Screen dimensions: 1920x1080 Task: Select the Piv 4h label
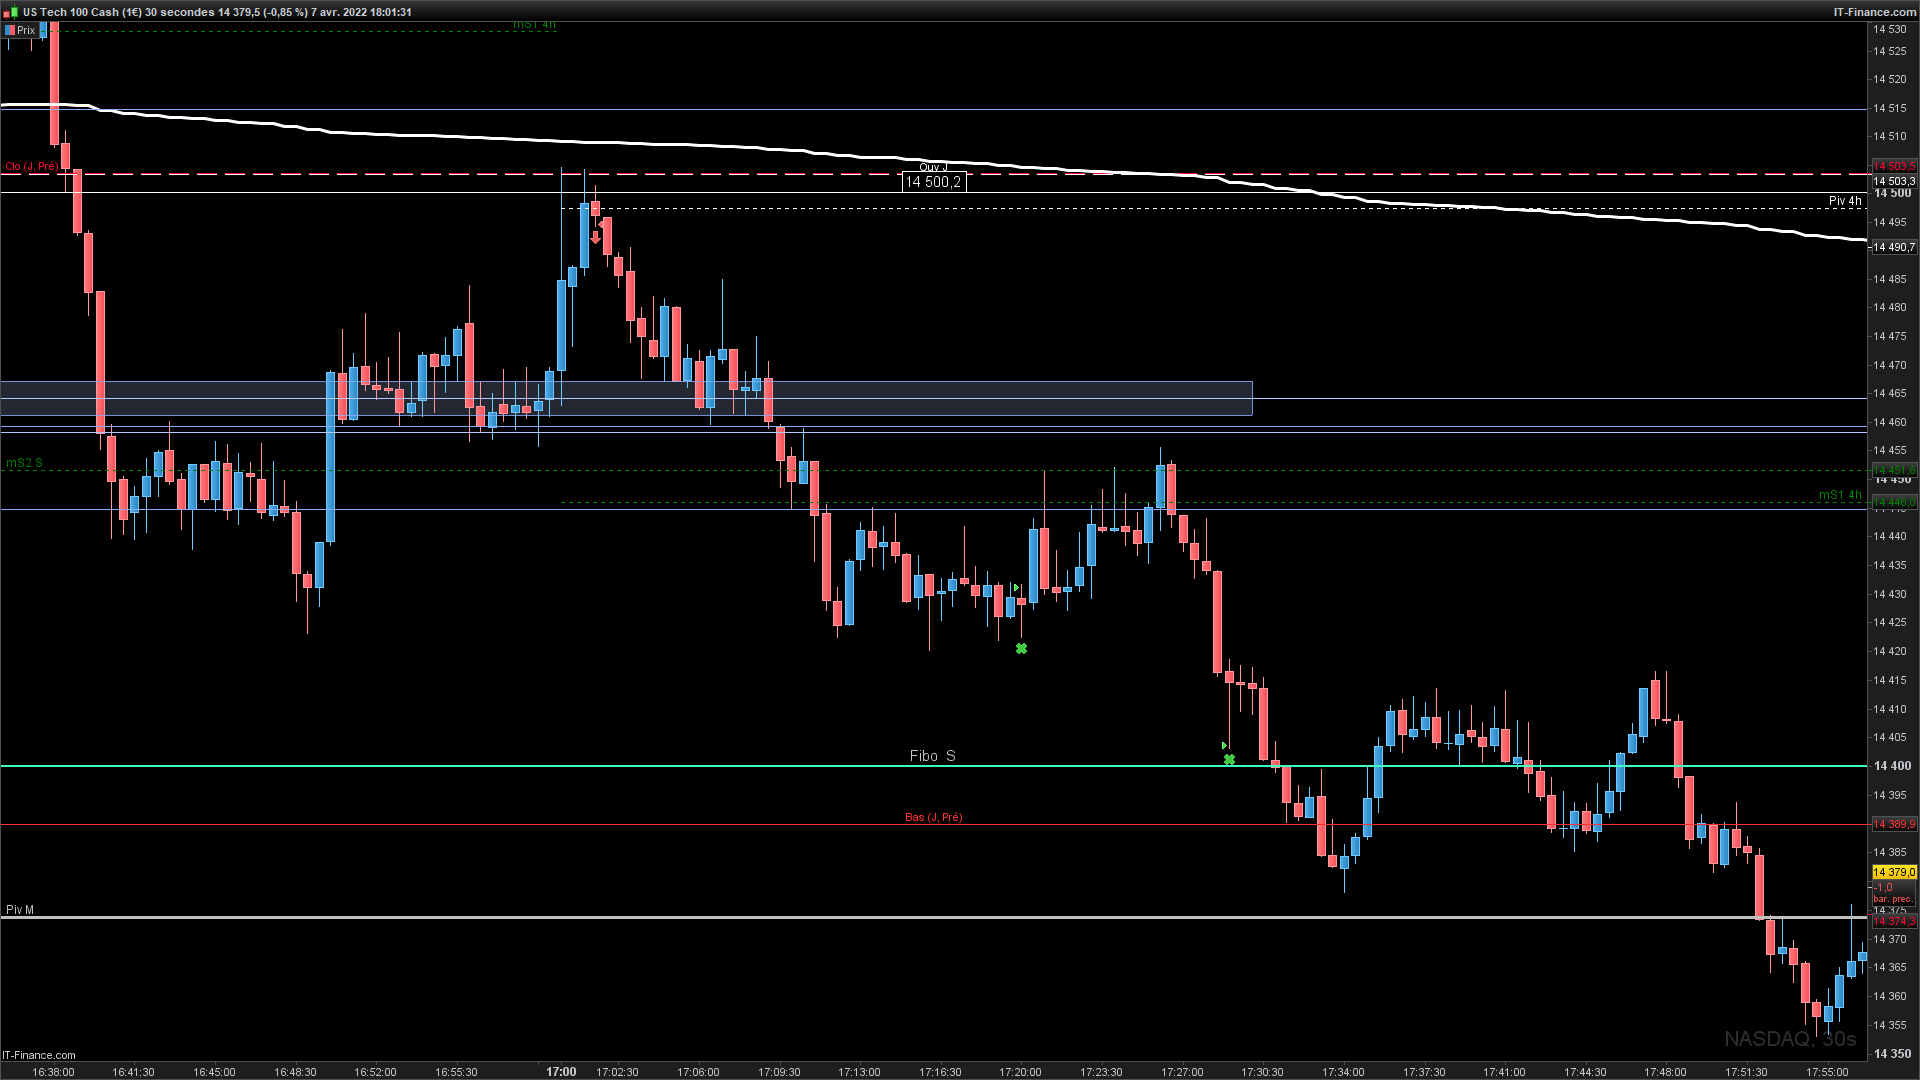(1844, 201)
